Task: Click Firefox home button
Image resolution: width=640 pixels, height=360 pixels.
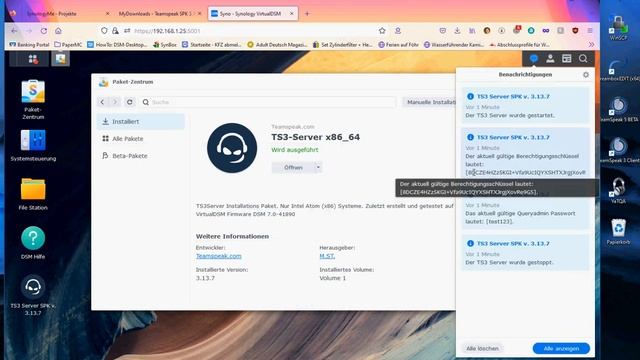Action: pyautogui.click(x=58, y=31)
